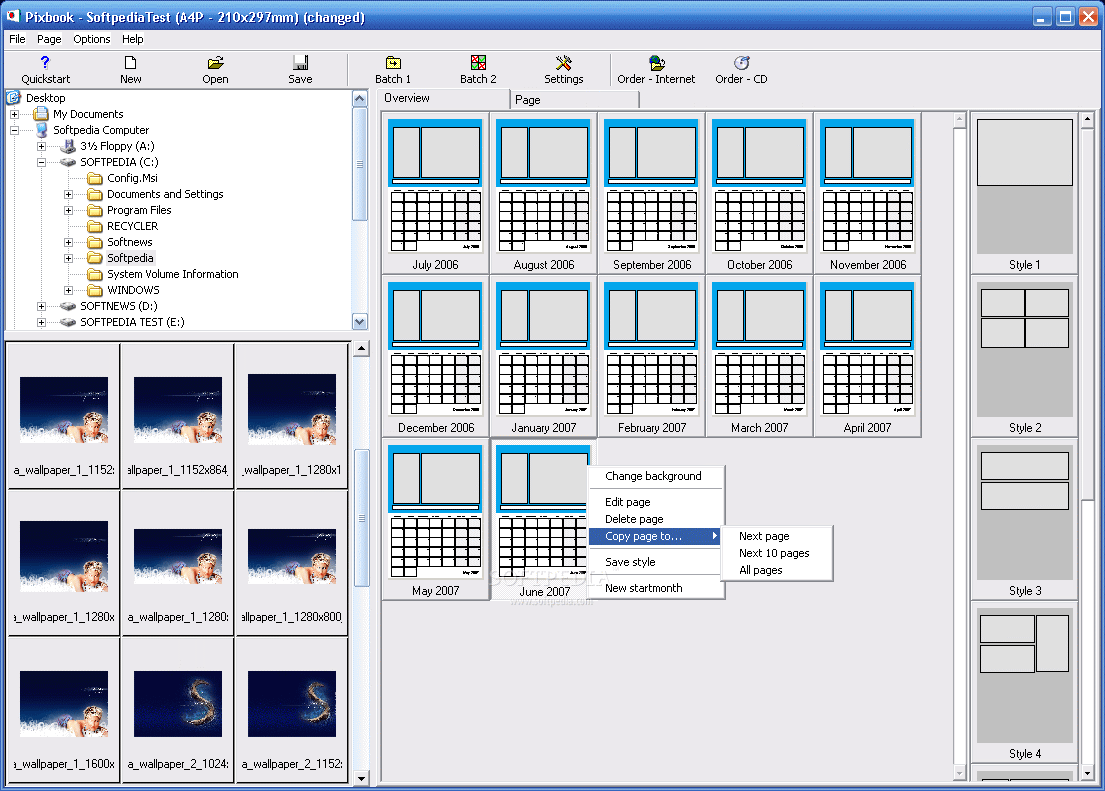Expand the Program Files folder node
Image resolution: width=1105 pixels, height=791 pixels.
click(68, 210)
